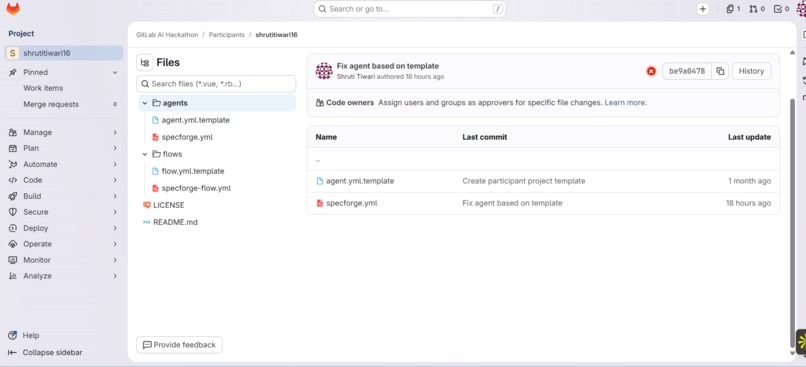Image resolution: width=806 pixels, height=367 pixels.
Task: Expand the Code menu arrow
Action: [x=115, y=180]
